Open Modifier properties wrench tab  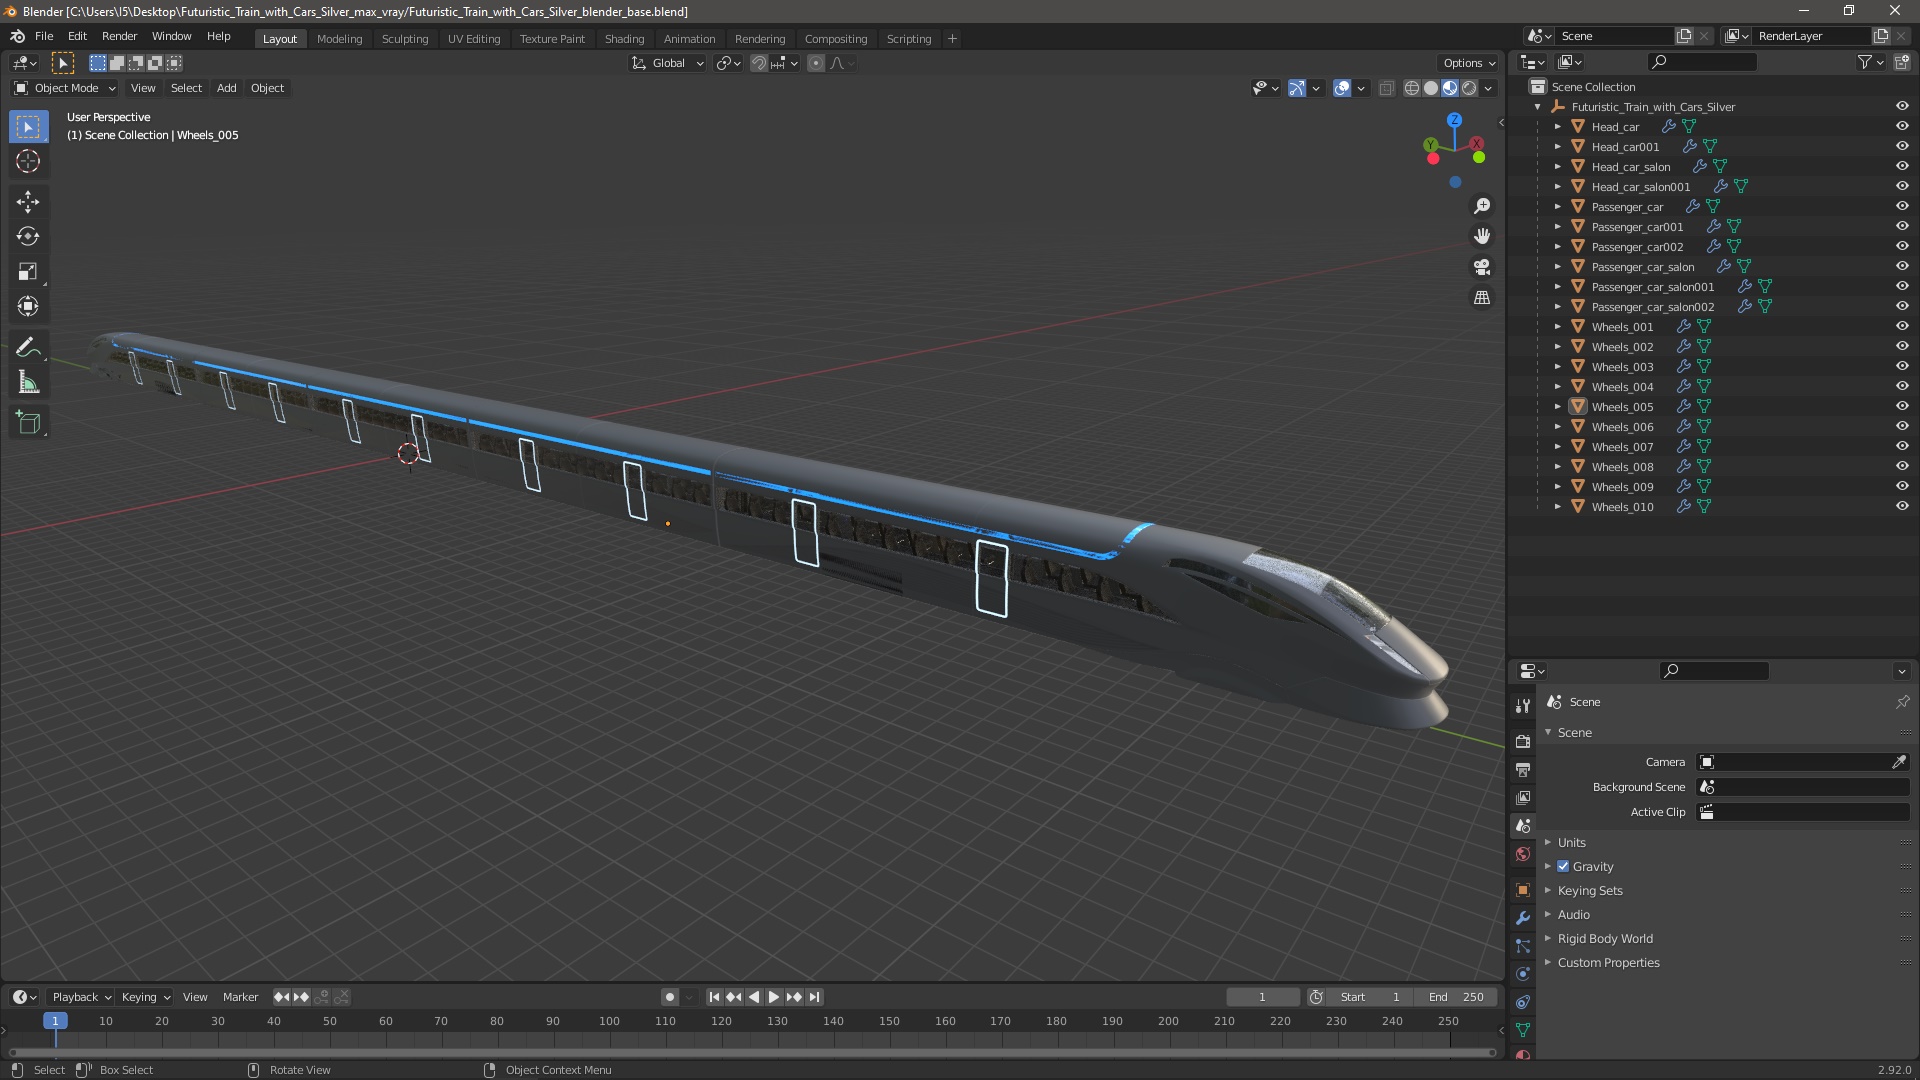tap(1523, 918)
